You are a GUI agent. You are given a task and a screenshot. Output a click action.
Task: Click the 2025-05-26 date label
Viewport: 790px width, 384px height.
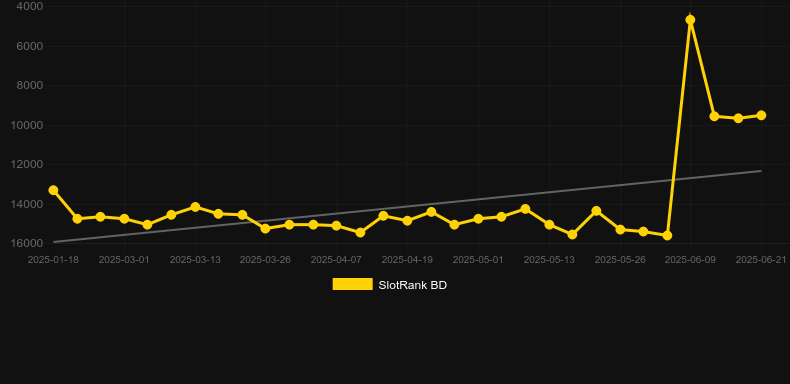(620, 260)
